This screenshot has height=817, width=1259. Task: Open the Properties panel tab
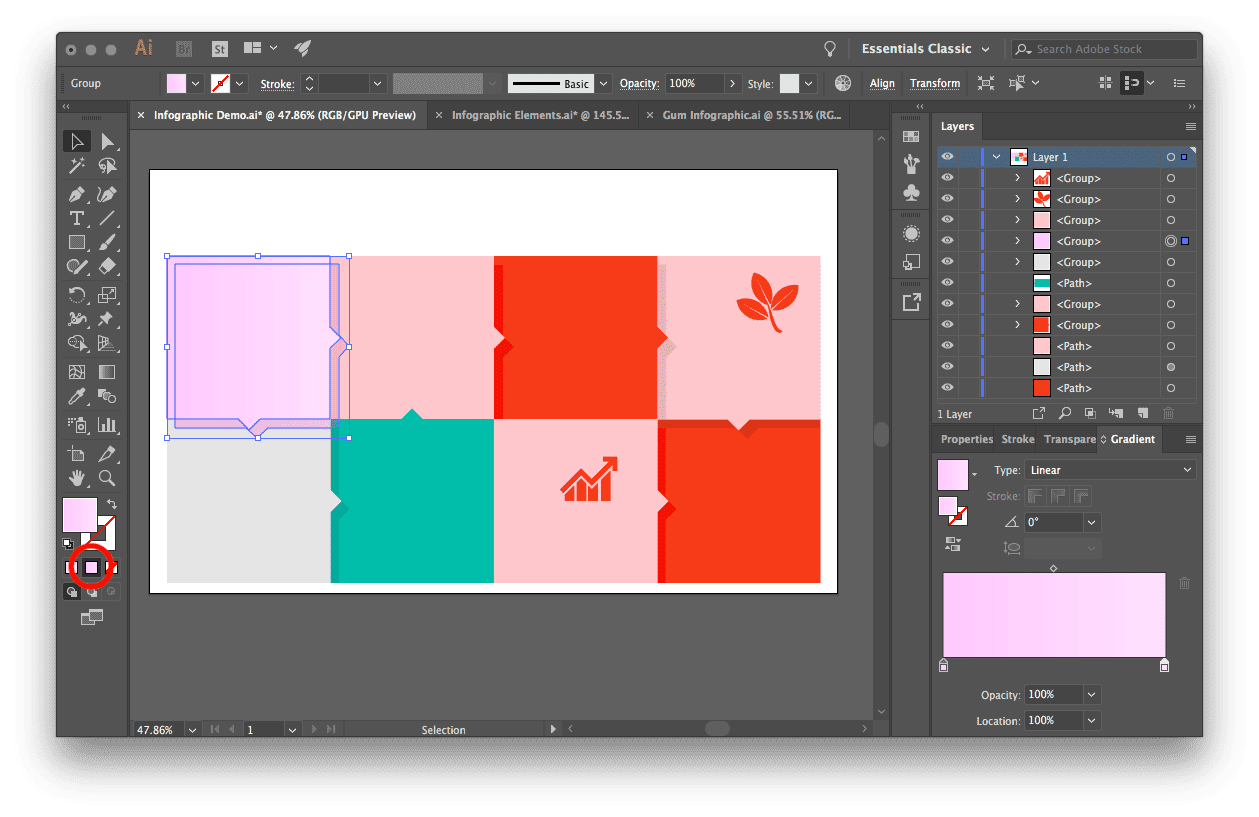(967, 439)
